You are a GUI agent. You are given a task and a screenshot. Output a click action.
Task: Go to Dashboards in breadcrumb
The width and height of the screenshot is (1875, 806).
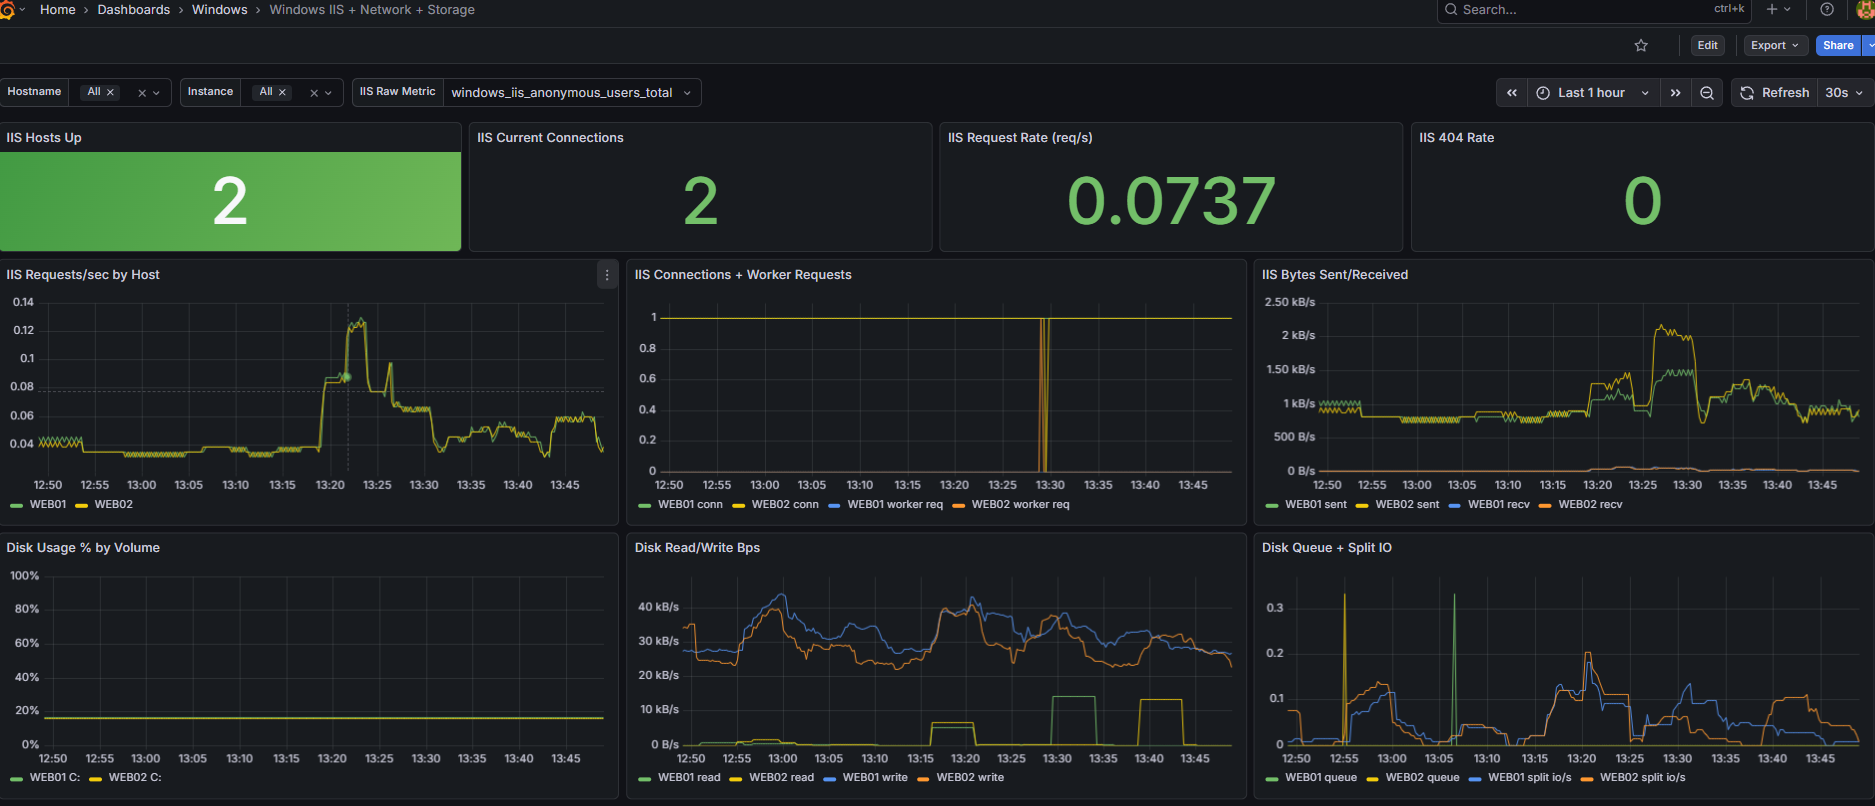pyautogui.click(x=133, y=10)
